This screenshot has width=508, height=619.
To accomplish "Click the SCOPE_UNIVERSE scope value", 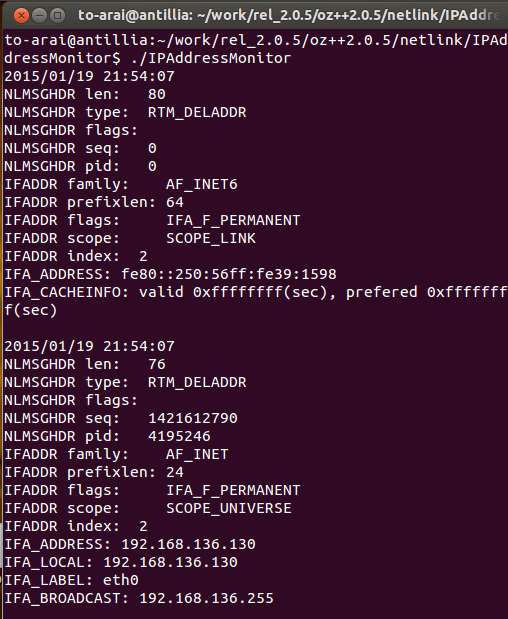I will tap(229, 508).
